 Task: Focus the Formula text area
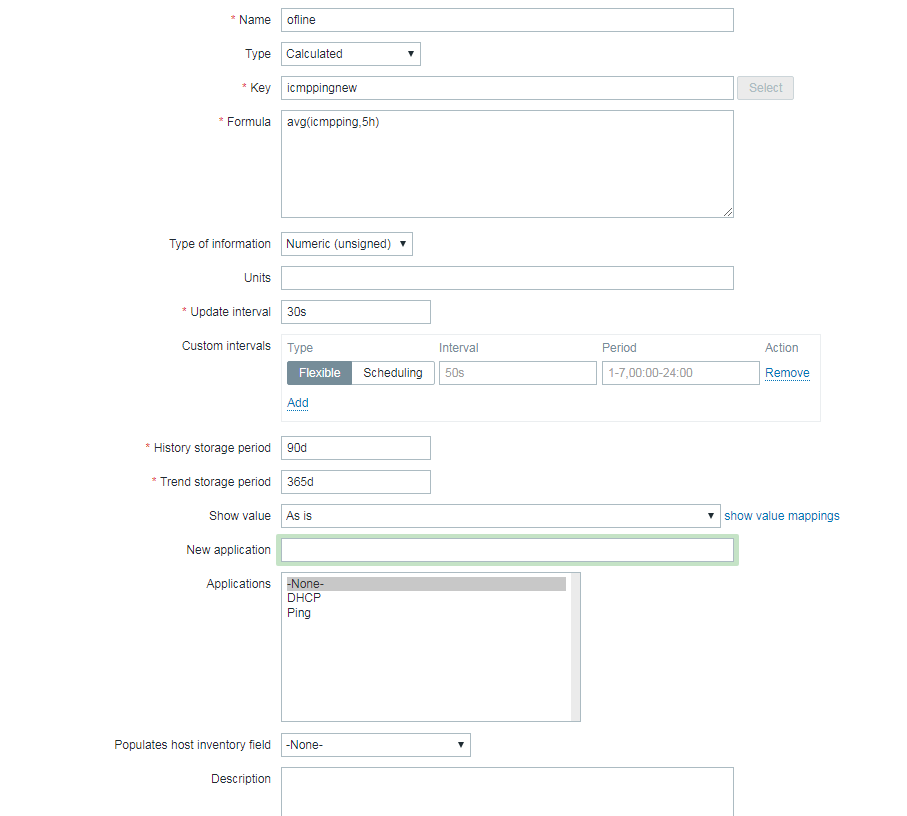[507, 164]
